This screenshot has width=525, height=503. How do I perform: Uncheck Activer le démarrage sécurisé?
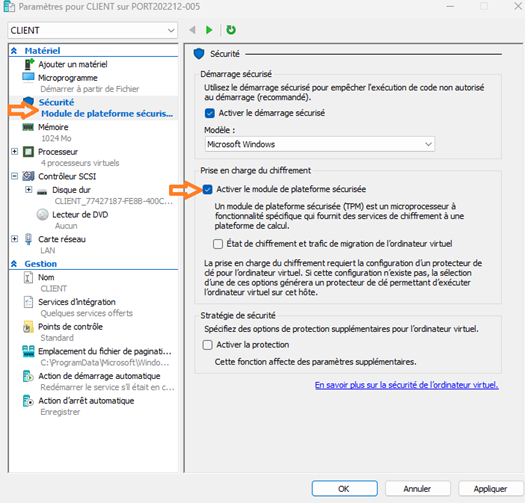coord(210,113)
